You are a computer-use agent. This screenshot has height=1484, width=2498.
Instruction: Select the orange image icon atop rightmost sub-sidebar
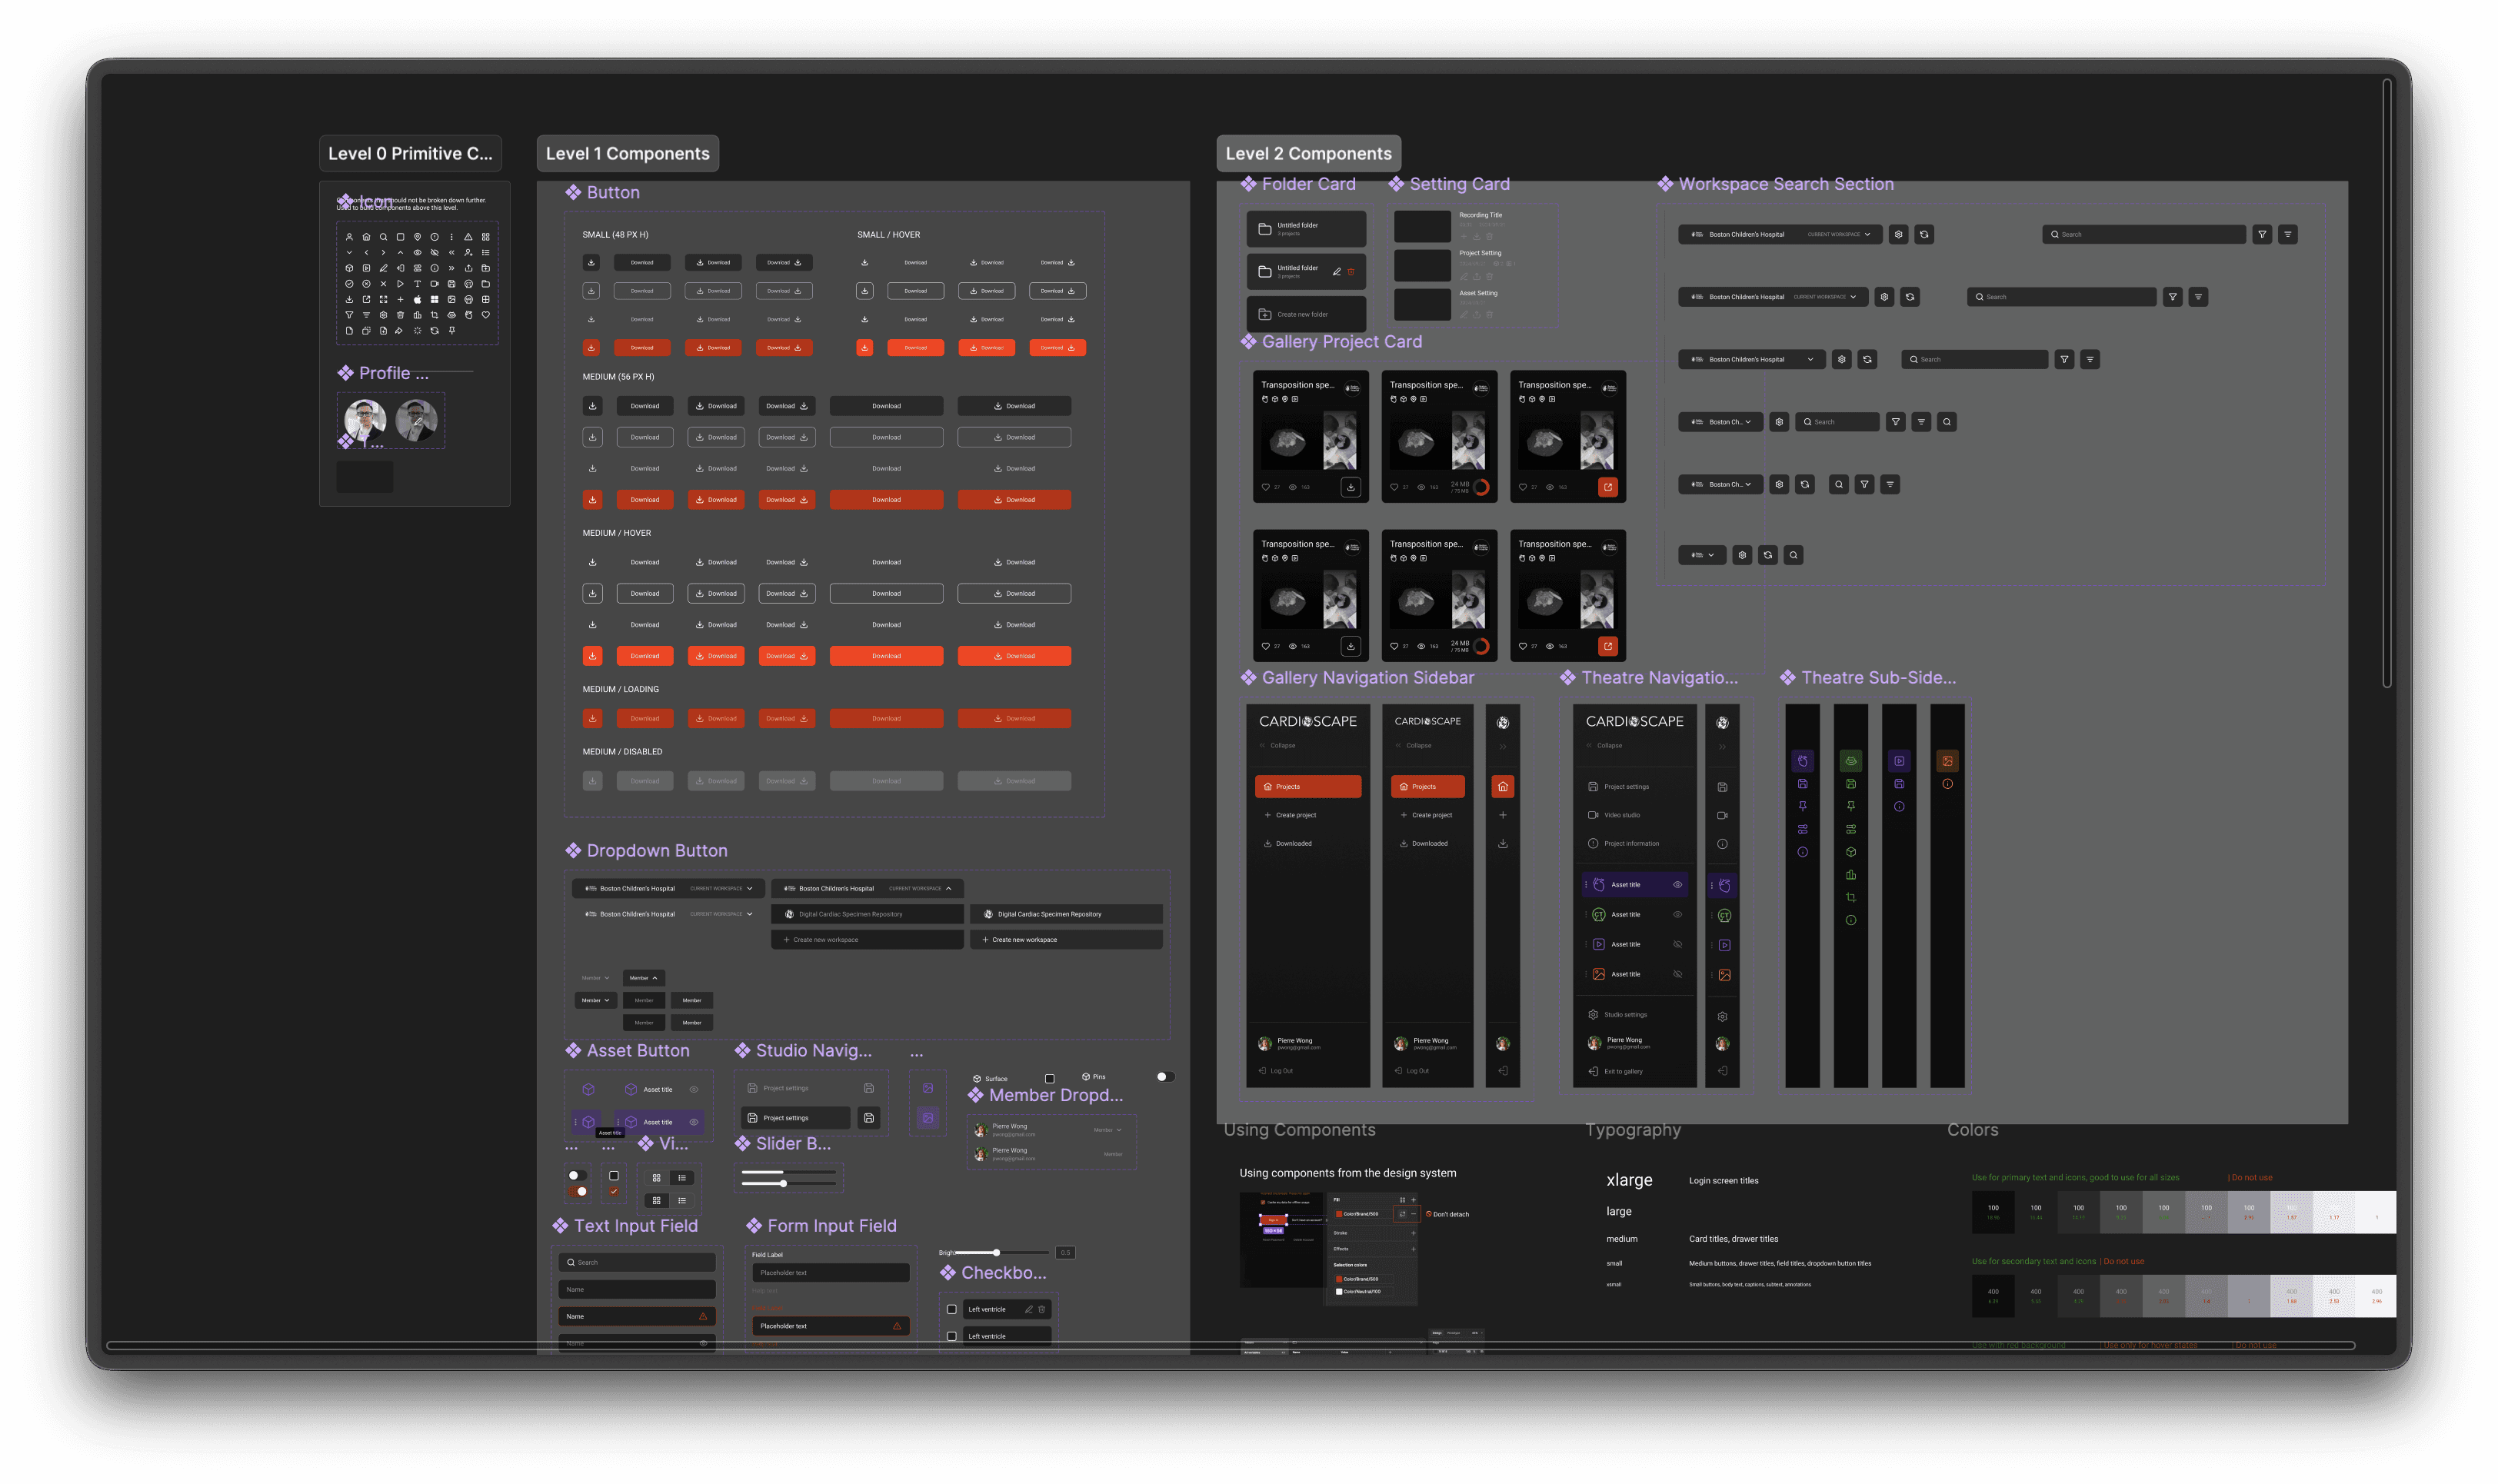tap(1947, 761)
